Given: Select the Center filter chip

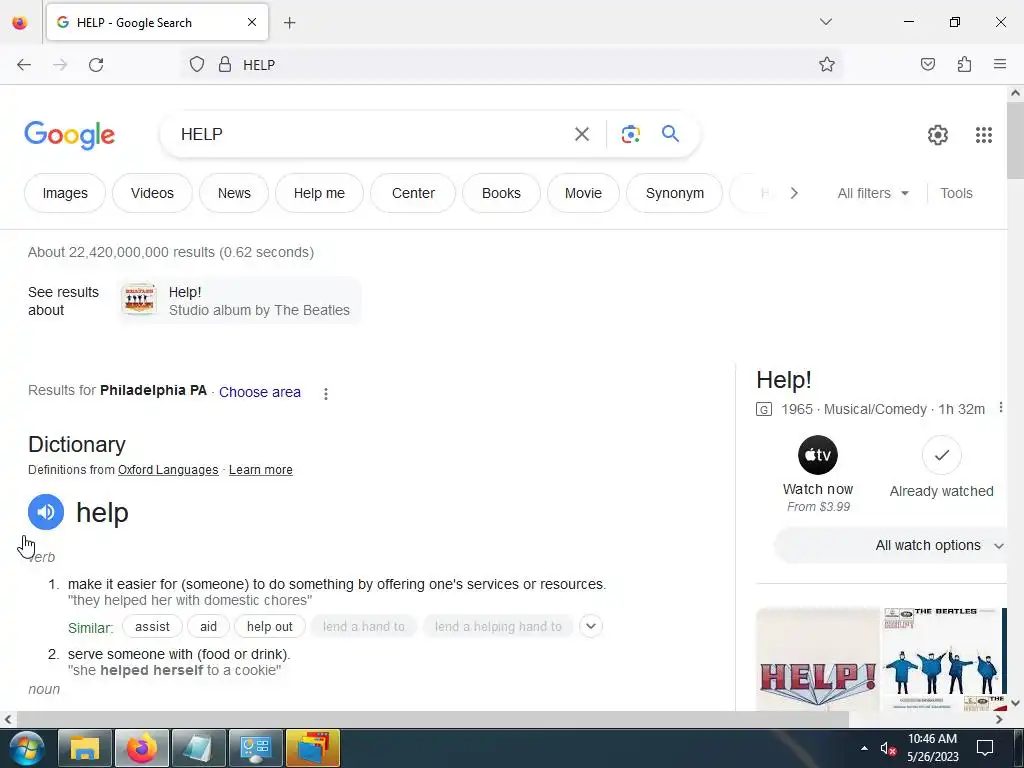Looking at the screenshot, I should (x=413, y=193).
